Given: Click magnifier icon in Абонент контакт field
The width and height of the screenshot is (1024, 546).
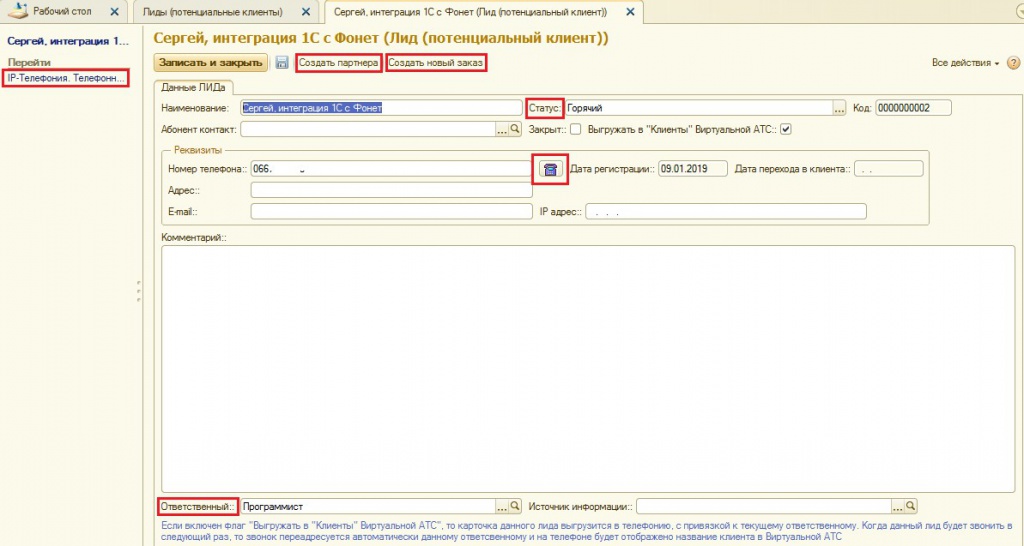Looking at the screenshot, I should 515,129.
